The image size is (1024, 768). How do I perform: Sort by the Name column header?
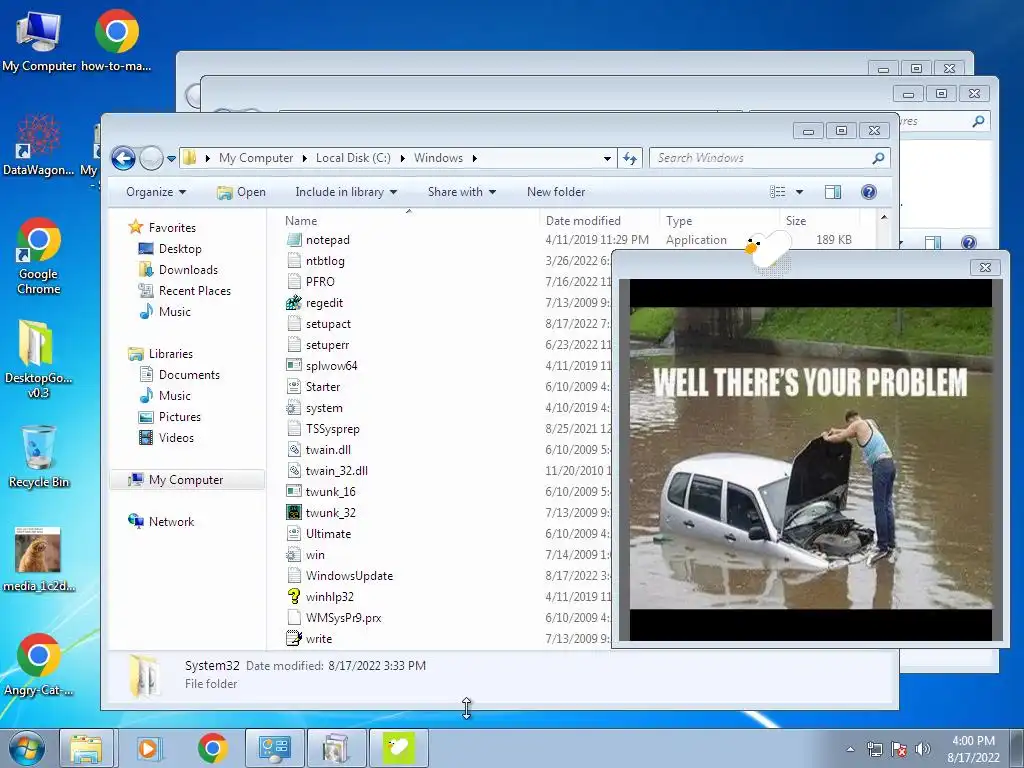click(x=409, y=221)
